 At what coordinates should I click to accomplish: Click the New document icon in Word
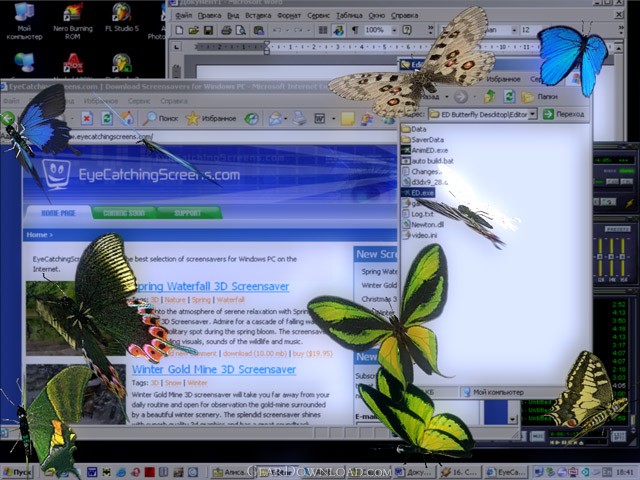pos(179,30)
